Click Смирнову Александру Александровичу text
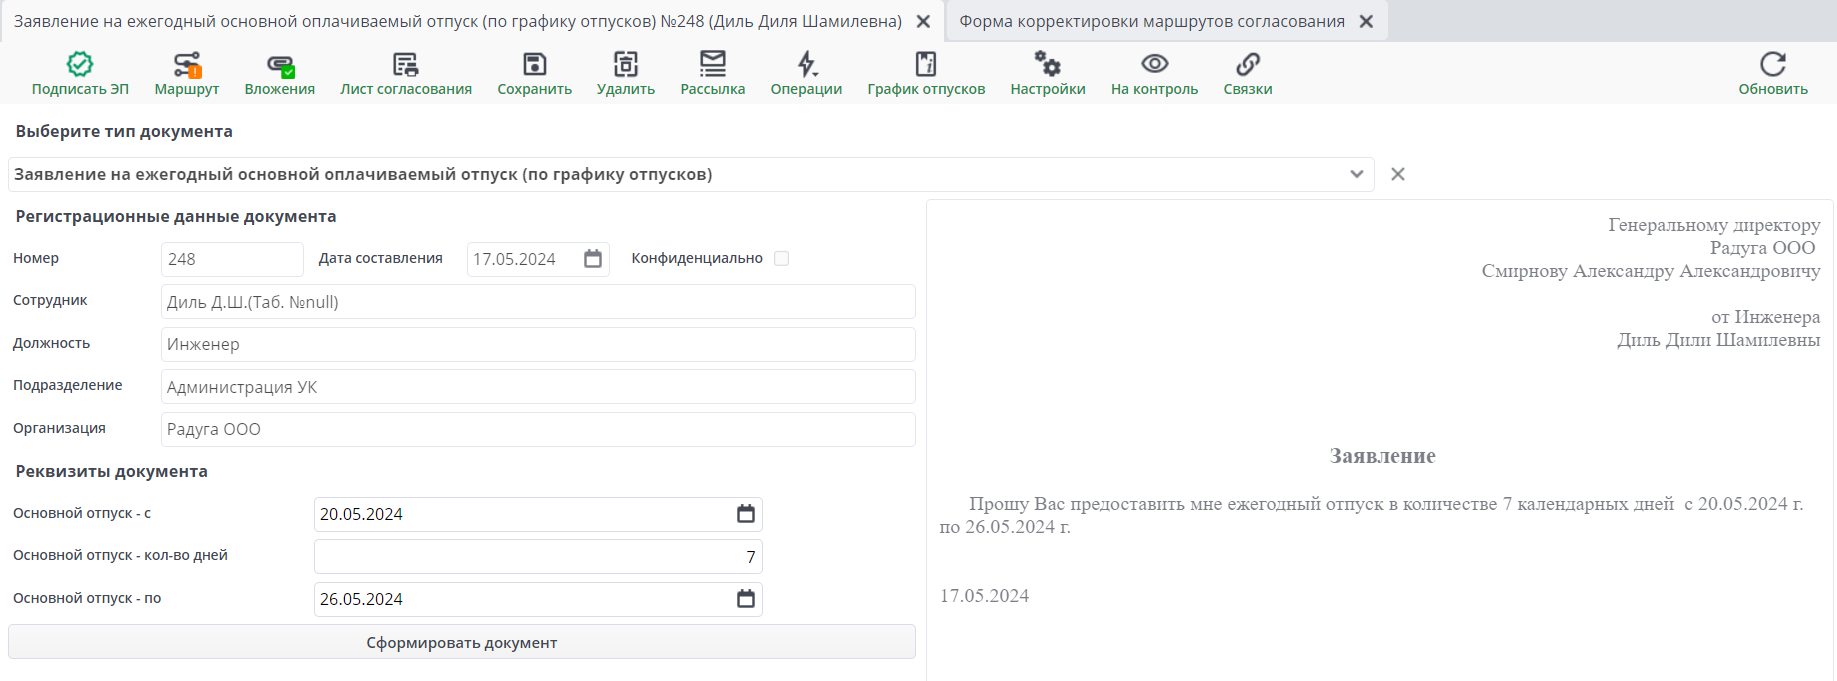This screenshot has height=681, width=1837. [x=1651, y=271]
